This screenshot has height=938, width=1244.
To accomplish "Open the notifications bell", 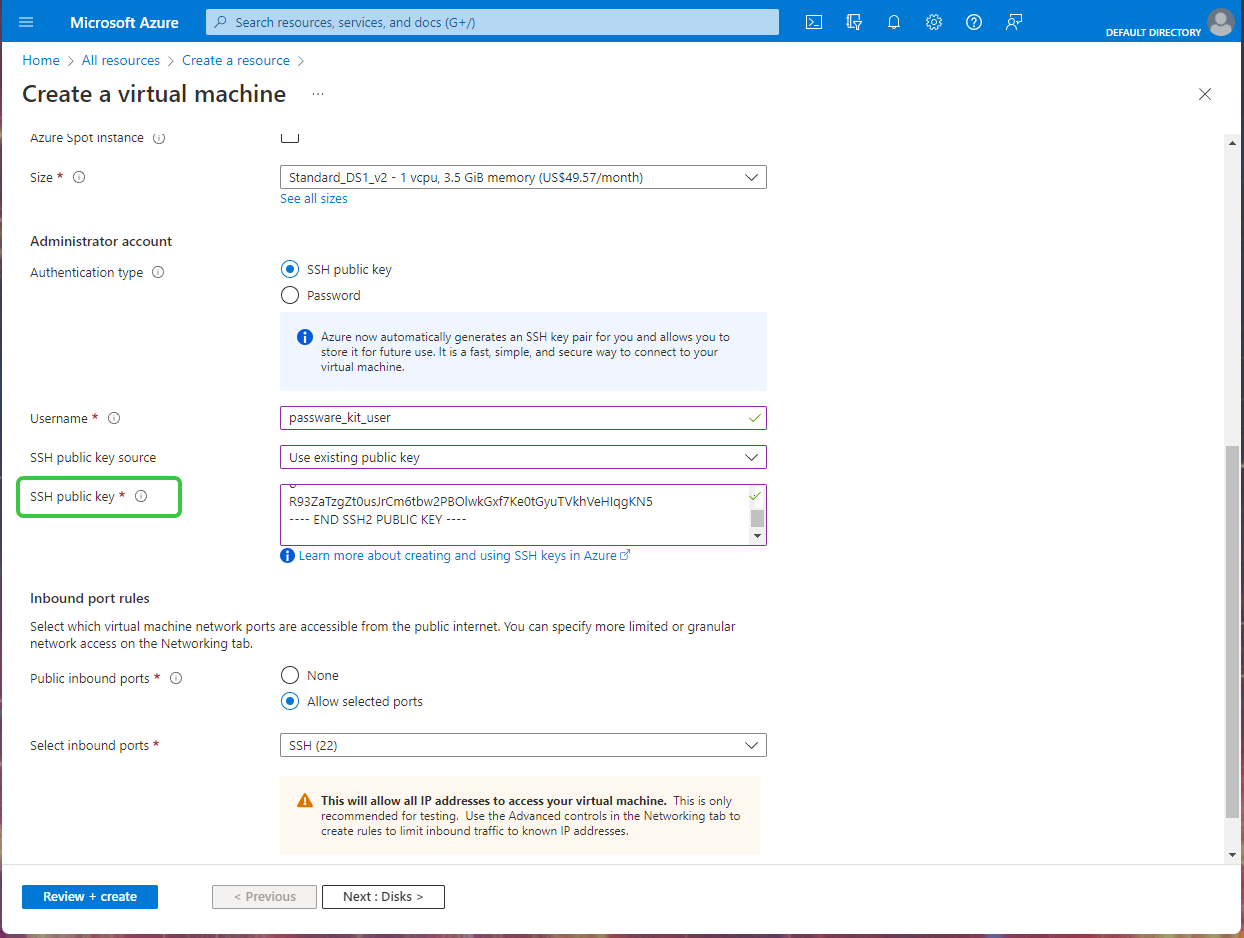I will point(894,22).
